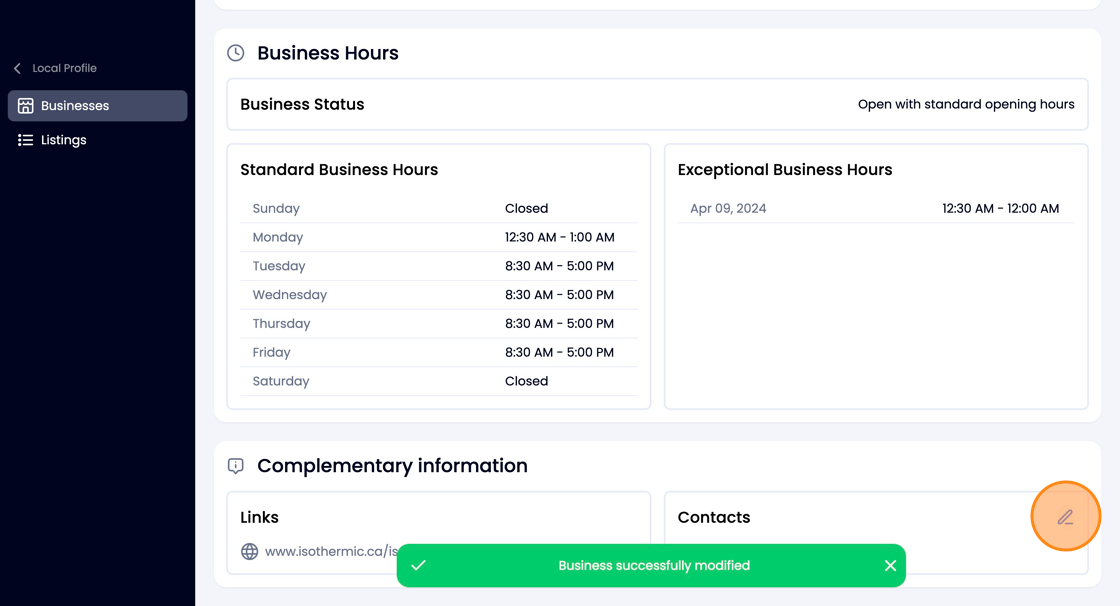Click Thursday hours 8:30 AM - 5:00 PM
The width and height of the screenshot is (1120, 606).
click(x=559, y=324)
